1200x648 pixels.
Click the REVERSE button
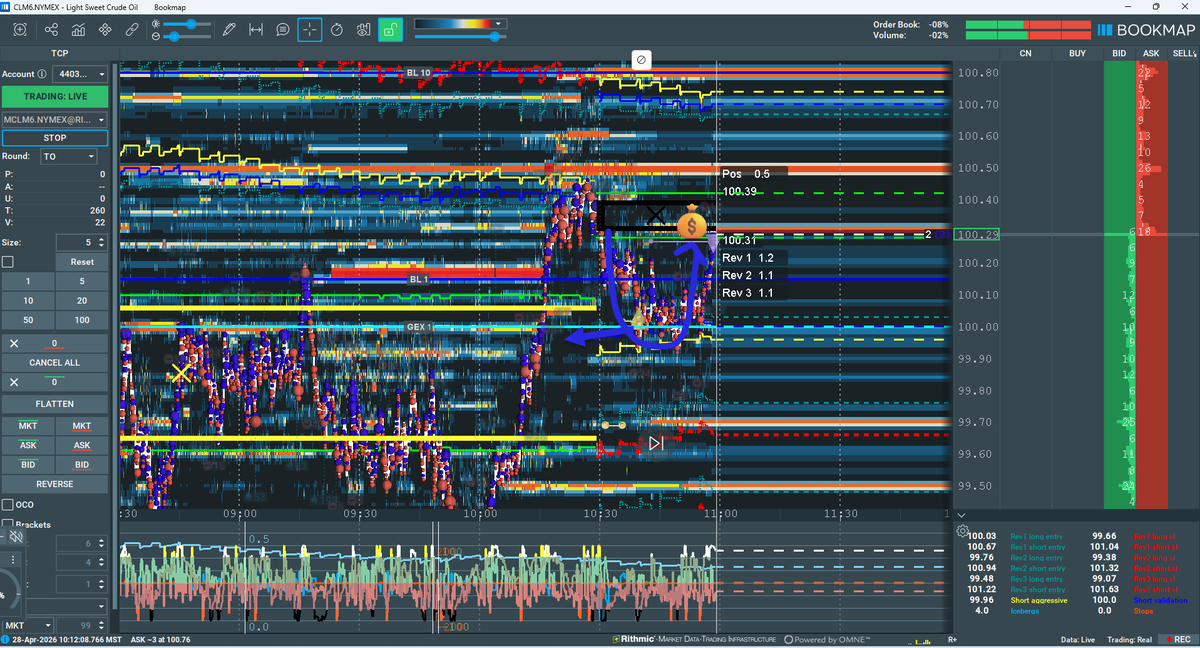pos(54,484)
